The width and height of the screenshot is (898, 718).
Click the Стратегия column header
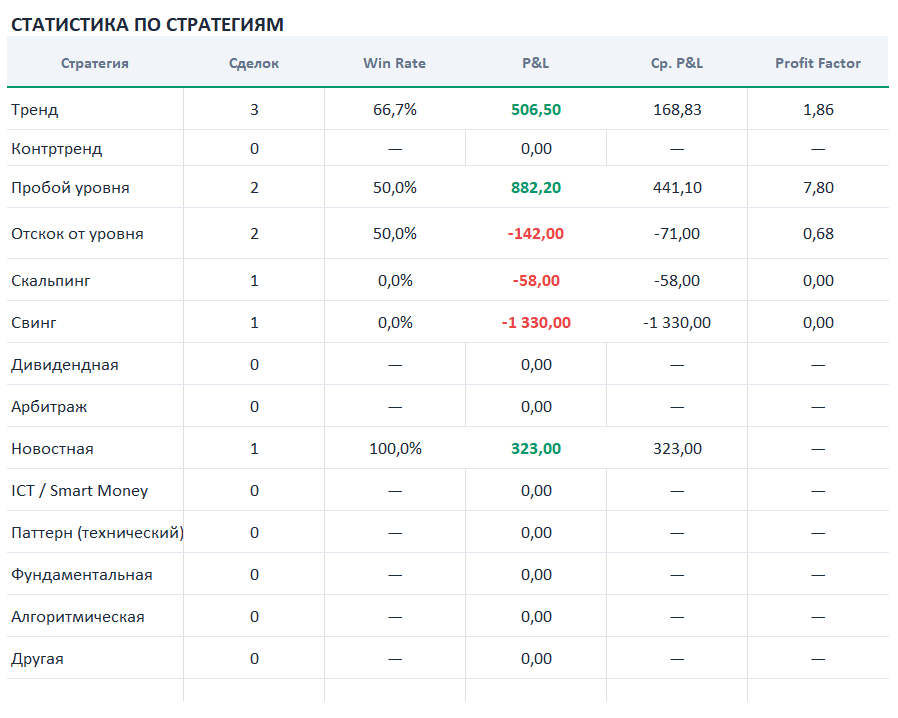tap(95, 63)
